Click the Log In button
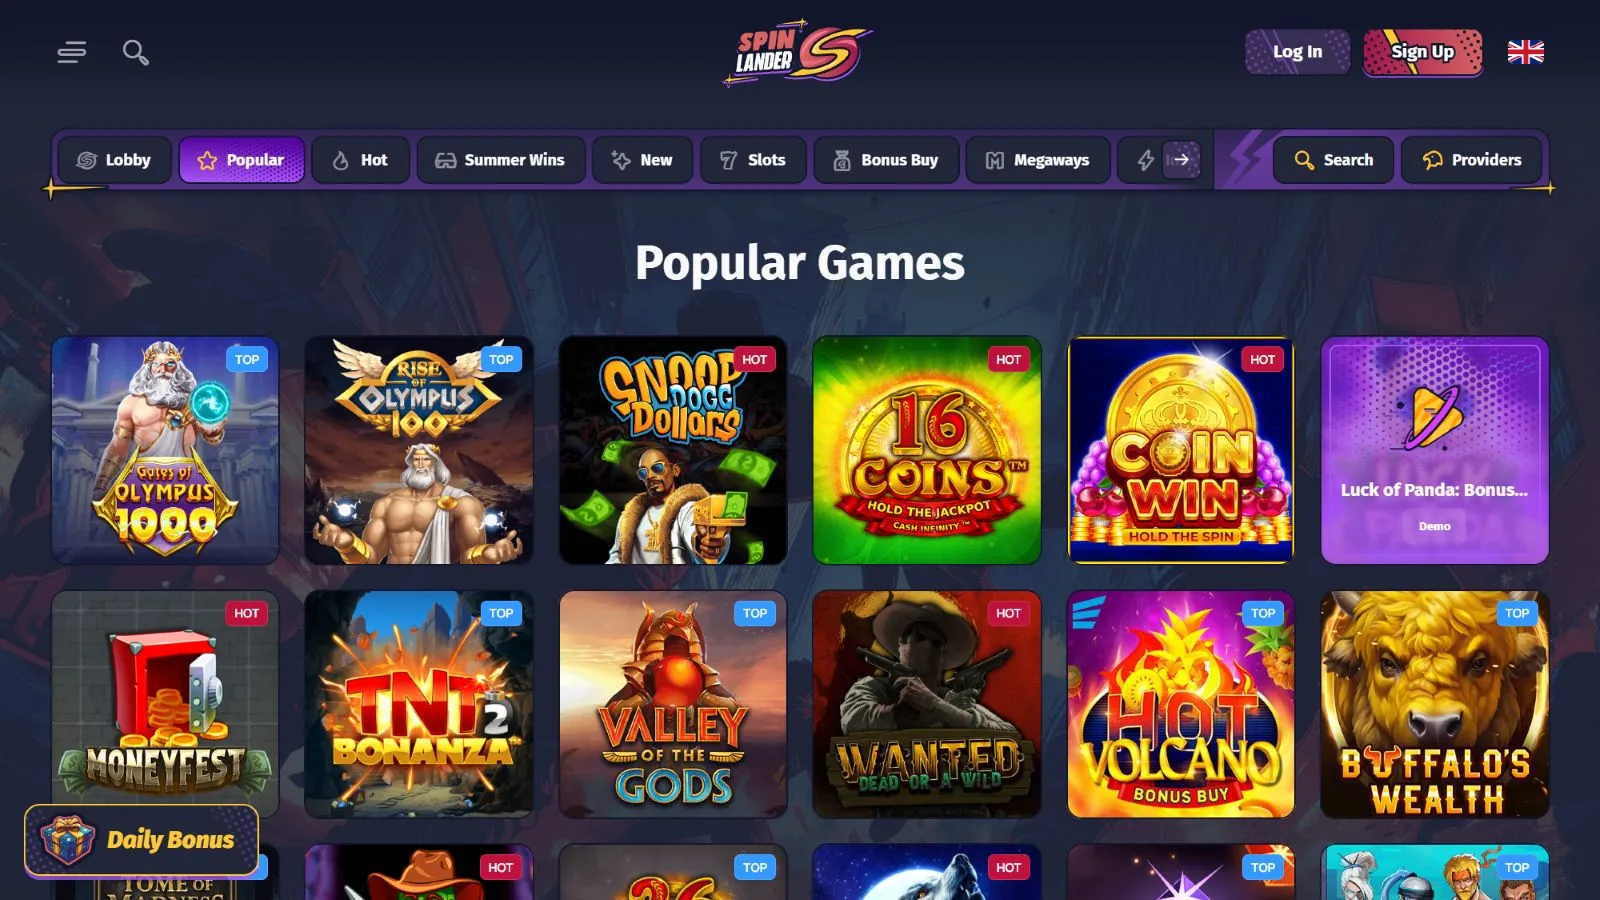Viewport: 1600px width, 900px height. coord(1297,52)
